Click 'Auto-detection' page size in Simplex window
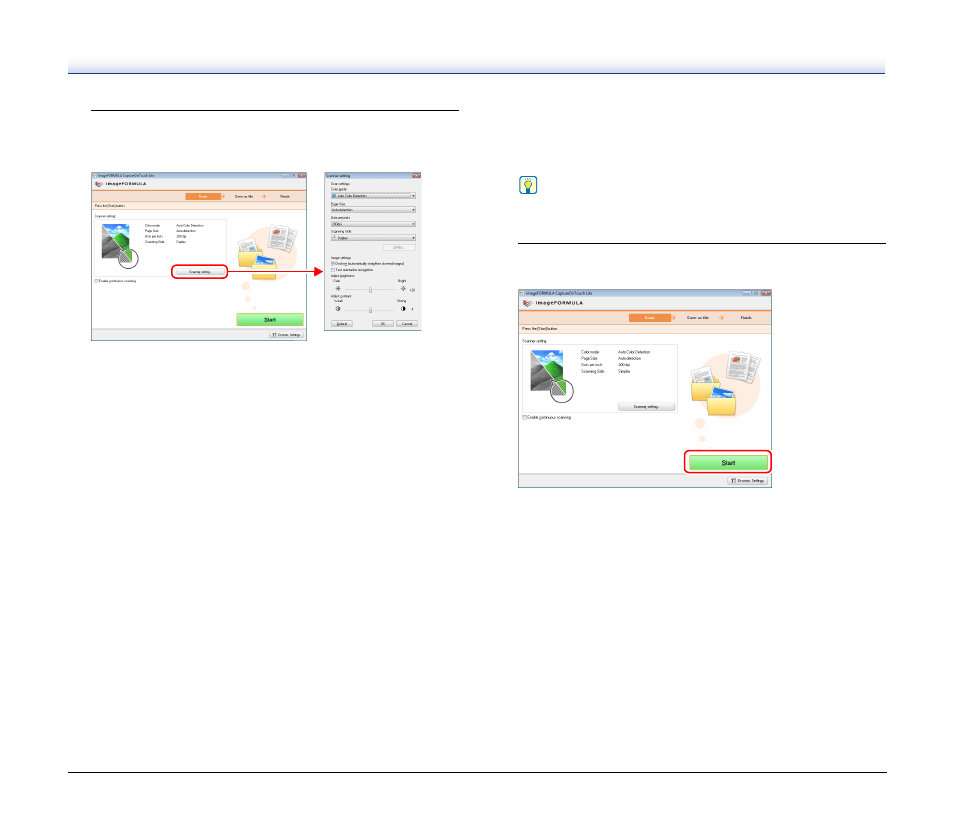 point(629,358)
